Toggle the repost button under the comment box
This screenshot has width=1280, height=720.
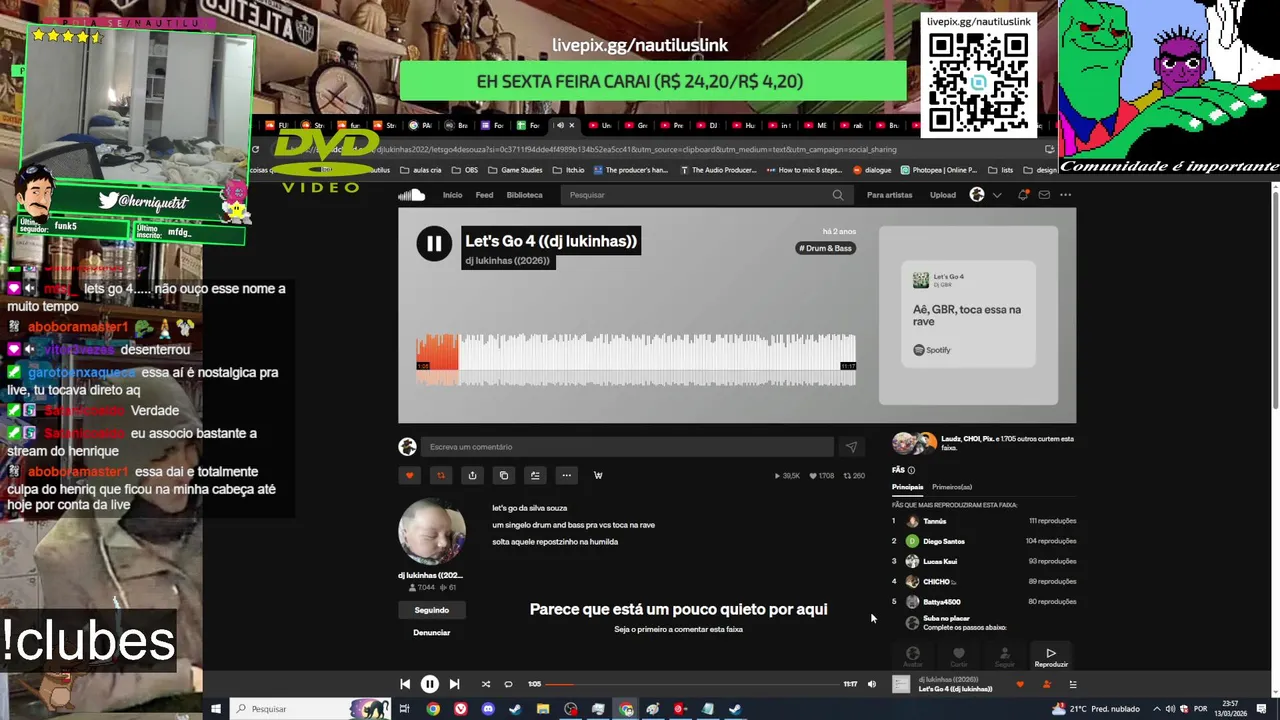(441, 475)
